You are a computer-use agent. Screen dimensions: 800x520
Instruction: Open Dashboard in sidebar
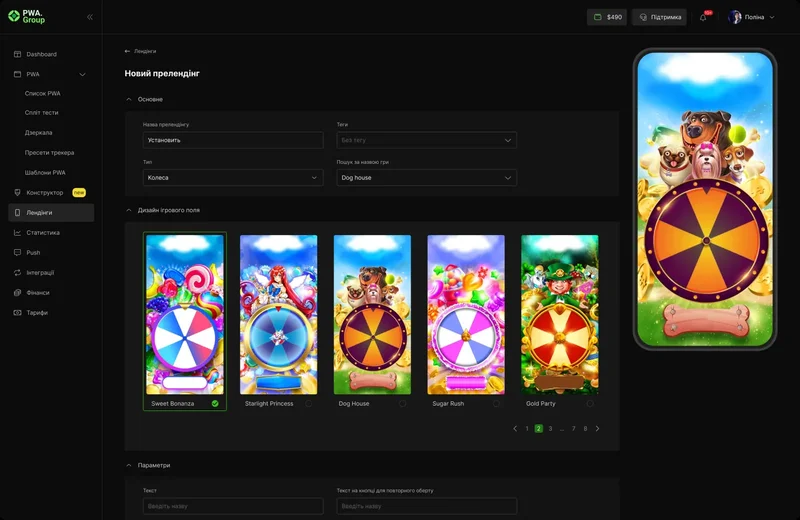point(41,54)
